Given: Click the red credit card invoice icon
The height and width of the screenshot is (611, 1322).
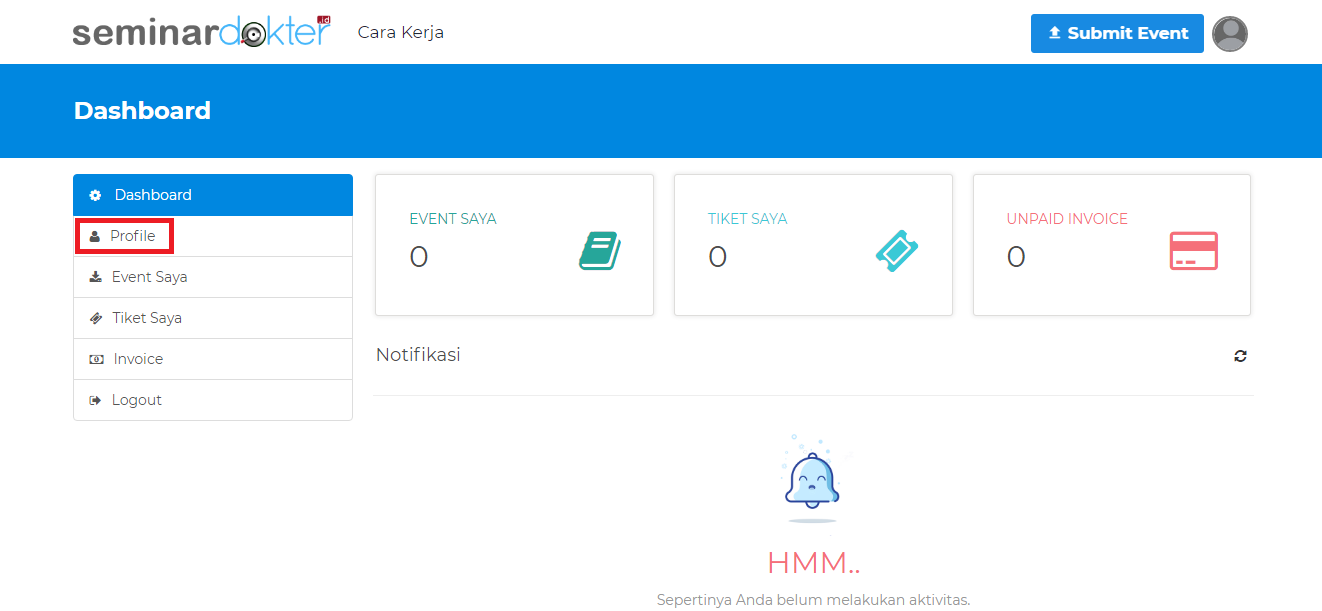Looking at the screenshot, I should 1194,251.
